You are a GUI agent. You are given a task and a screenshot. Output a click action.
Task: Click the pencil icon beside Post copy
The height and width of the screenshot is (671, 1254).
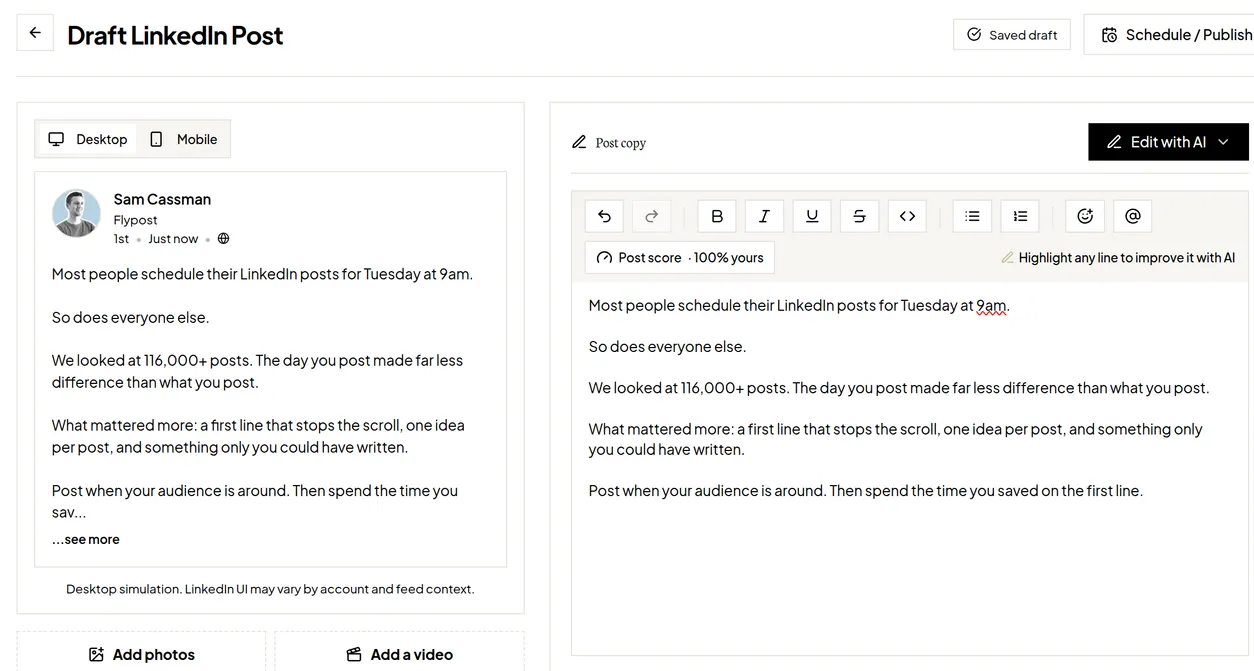pyautogui.click(x=579, y=142)
